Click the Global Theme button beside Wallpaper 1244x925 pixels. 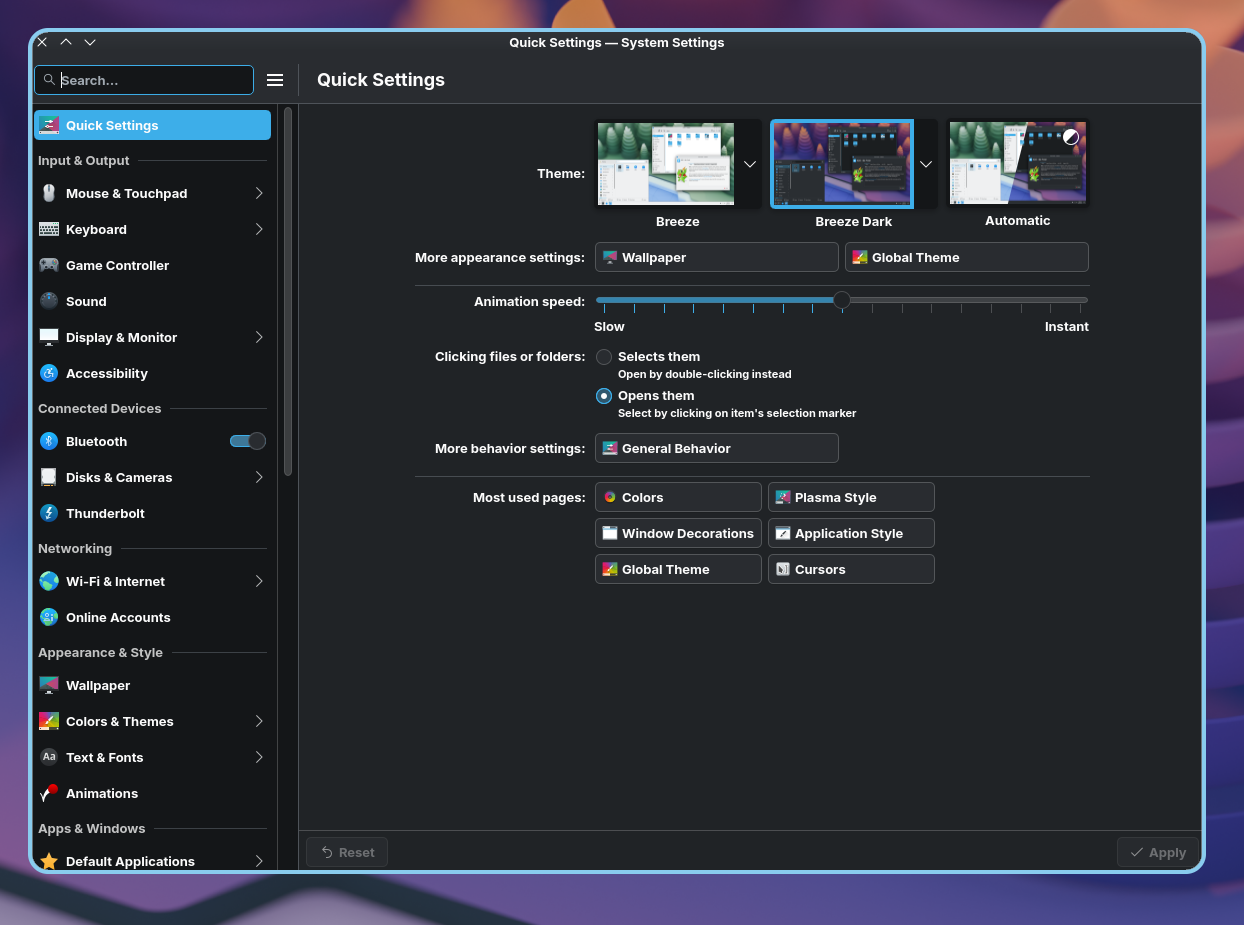click(966, 257)
